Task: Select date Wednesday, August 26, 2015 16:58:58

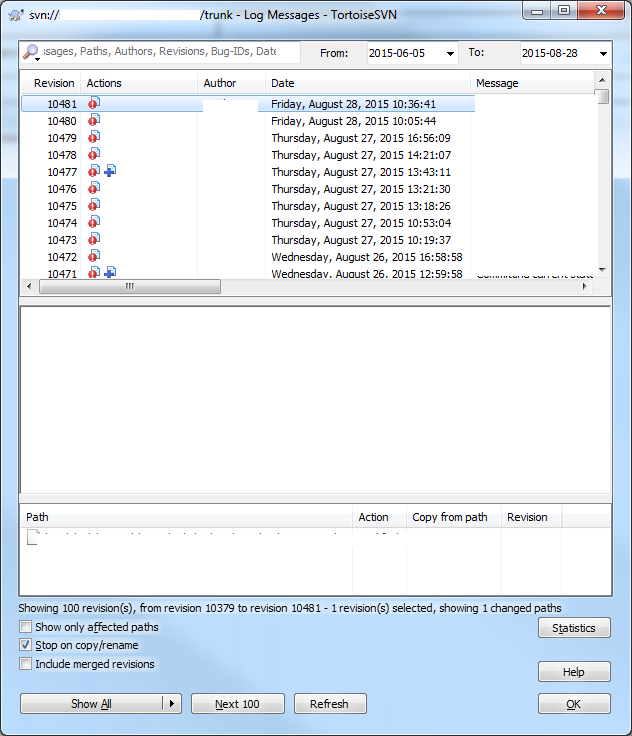Action: (x=367, y=257)
